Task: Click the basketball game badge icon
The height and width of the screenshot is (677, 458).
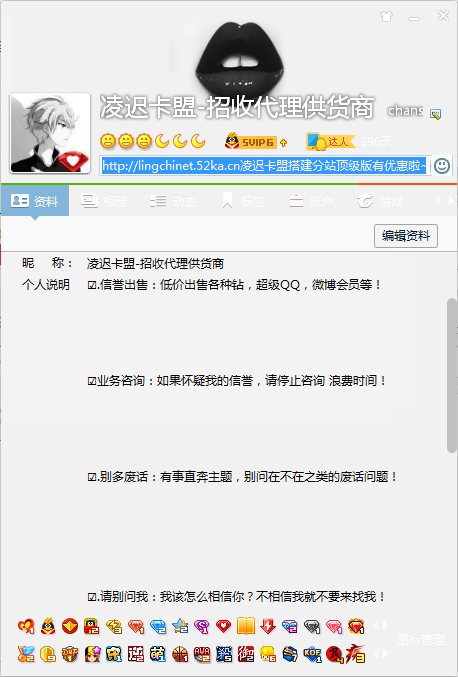Action: (180, 654)
